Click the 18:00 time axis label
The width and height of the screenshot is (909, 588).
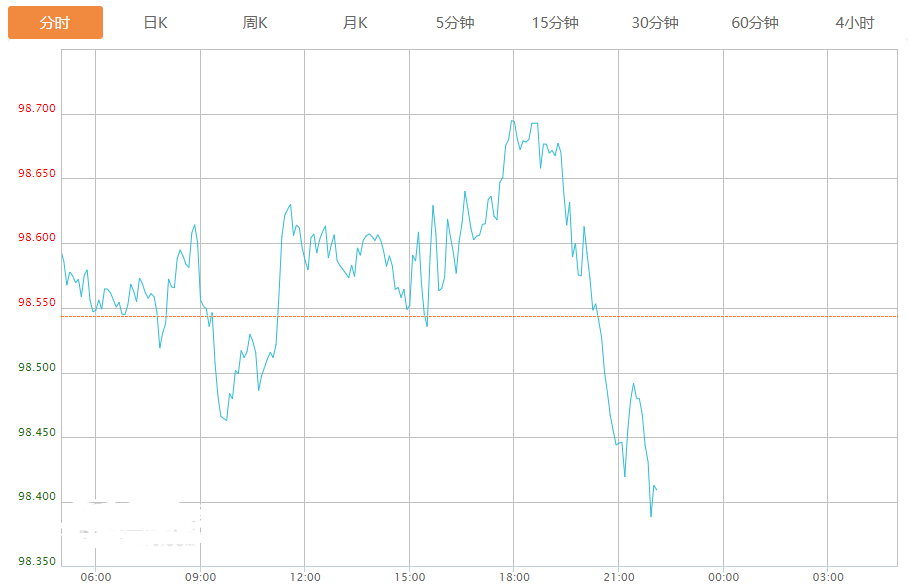tap(514, 577)
